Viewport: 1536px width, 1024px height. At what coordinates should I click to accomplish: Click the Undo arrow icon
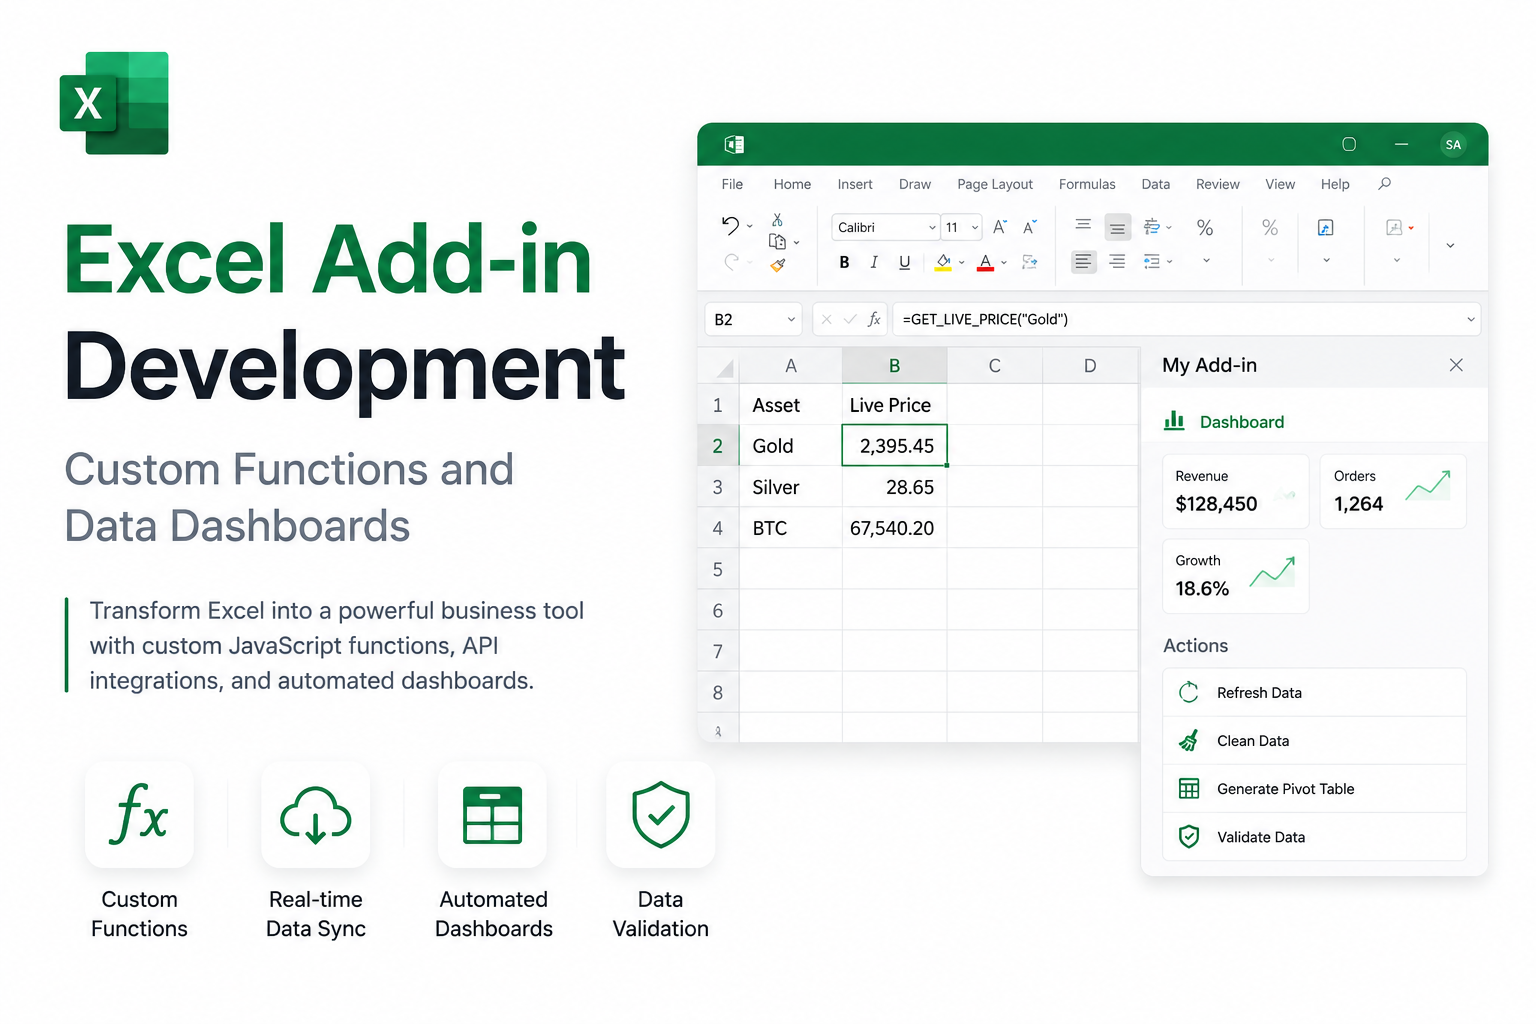point(730,226)
